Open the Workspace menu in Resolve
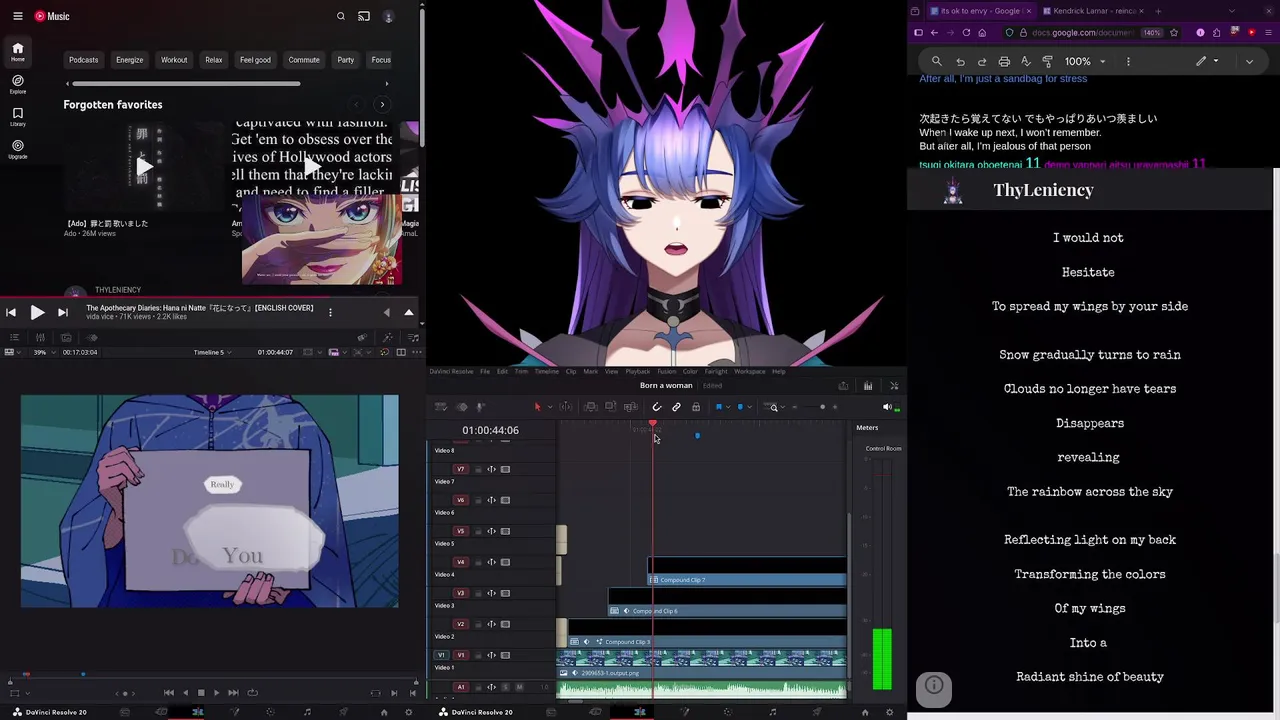This screenshot has height=720, width=1280. click(750, 372)
